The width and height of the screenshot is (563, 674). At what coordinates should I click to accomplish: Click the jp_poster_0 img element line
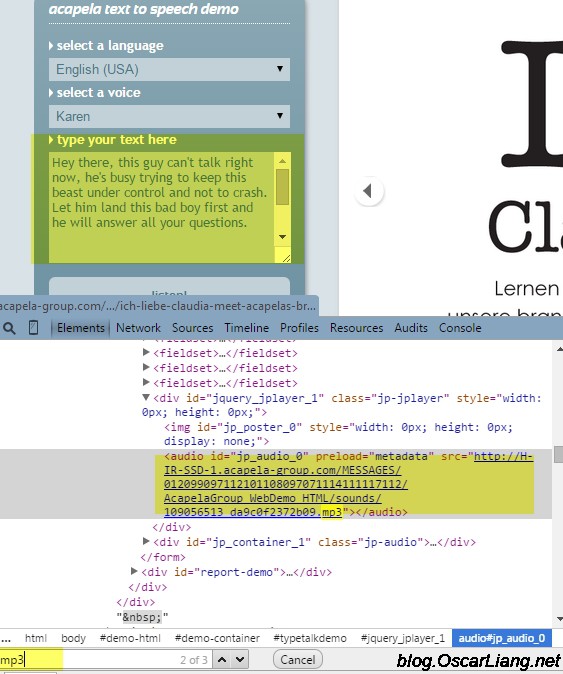pyautogui.click(x=338, y=434)
